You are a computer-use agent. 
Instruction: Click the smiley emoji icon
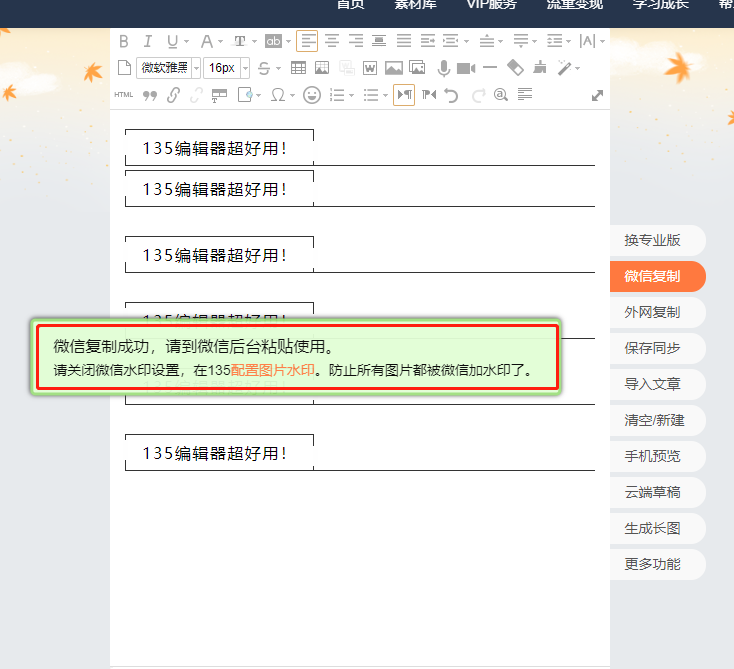pyautogui.click(x=312, y=95)
